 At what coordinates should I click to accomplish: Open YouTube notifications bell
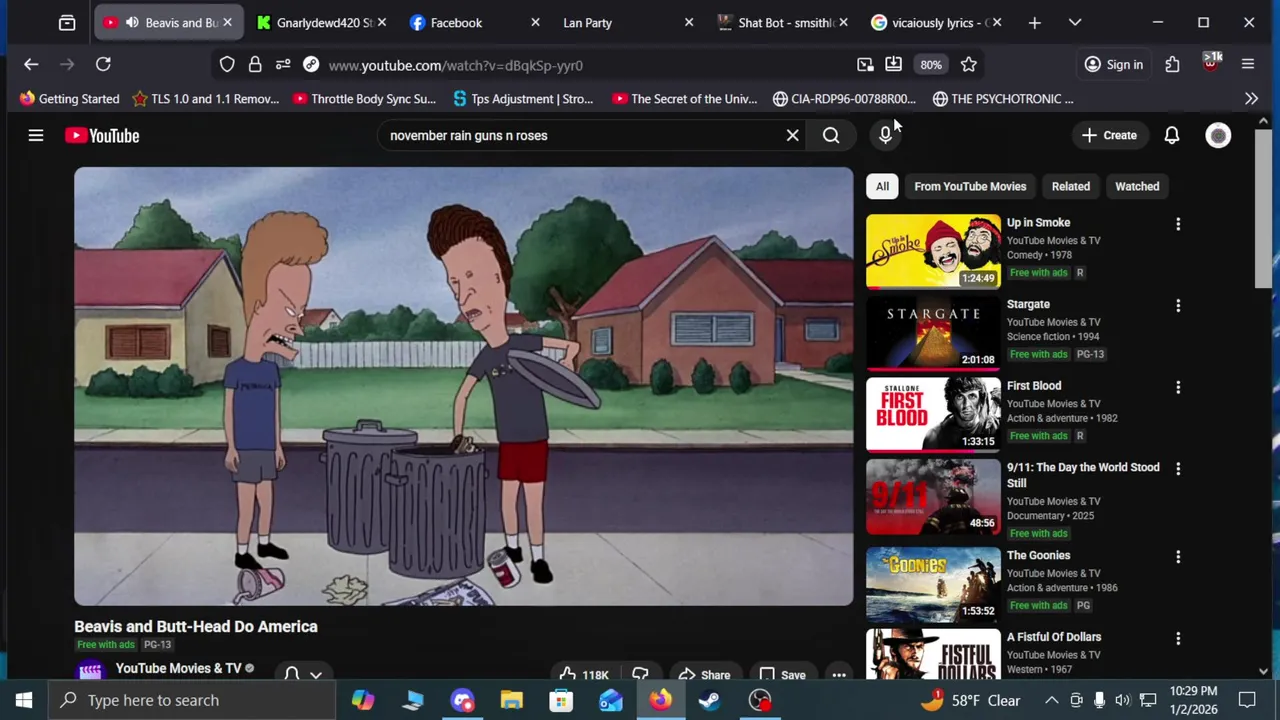(1172, 135)
